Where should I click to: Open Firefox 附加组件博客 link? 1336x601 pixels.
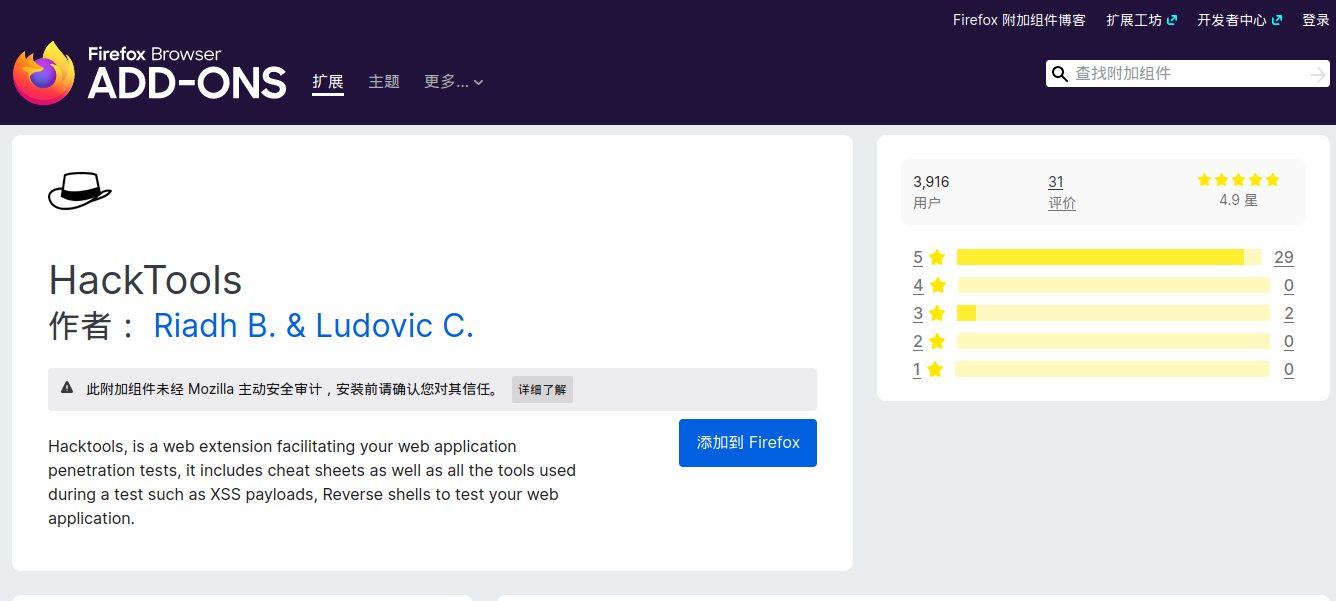1019,20
